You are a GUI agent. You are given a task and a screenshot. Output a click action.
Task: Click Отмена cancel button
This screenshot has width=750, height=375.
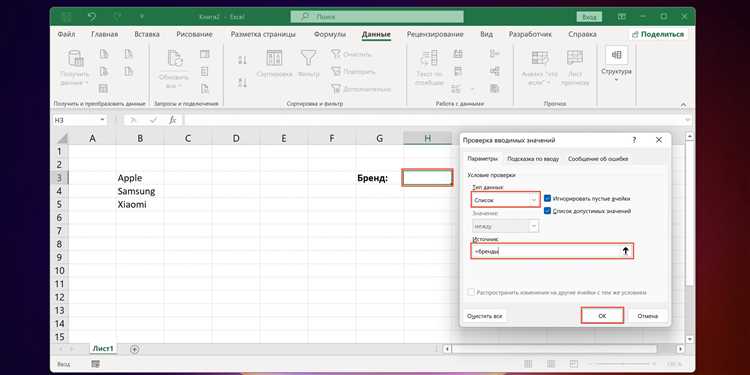tap(648, 316)
